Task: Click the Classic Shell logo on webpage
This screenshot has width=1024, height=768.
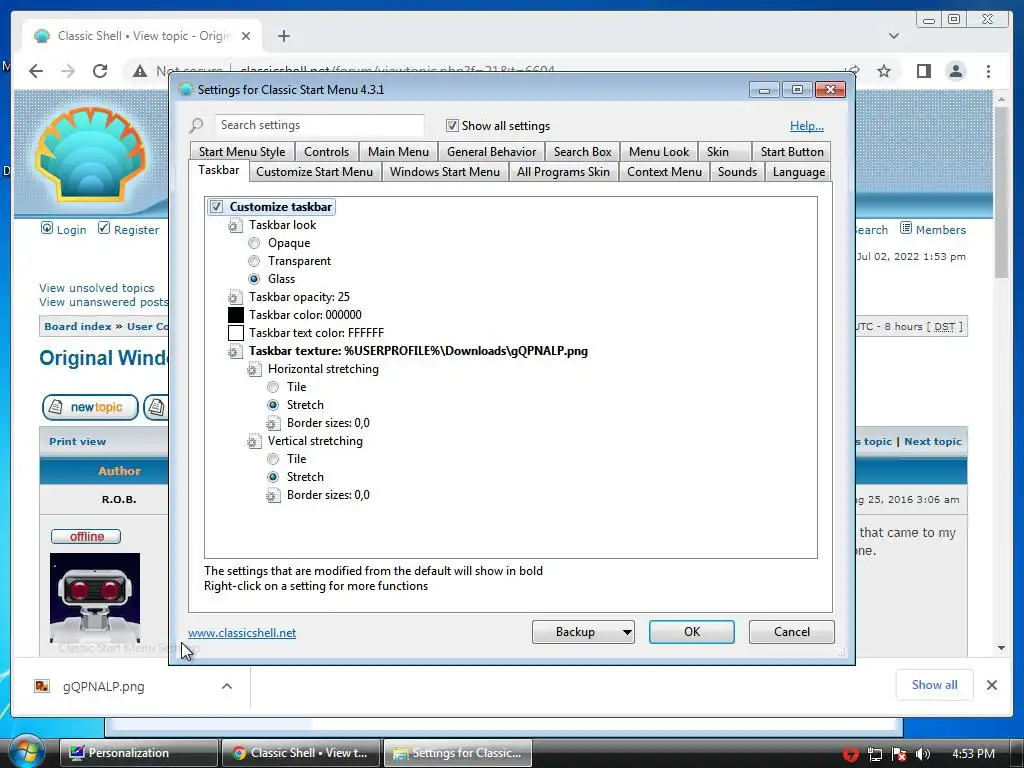Action: (91, 154)
